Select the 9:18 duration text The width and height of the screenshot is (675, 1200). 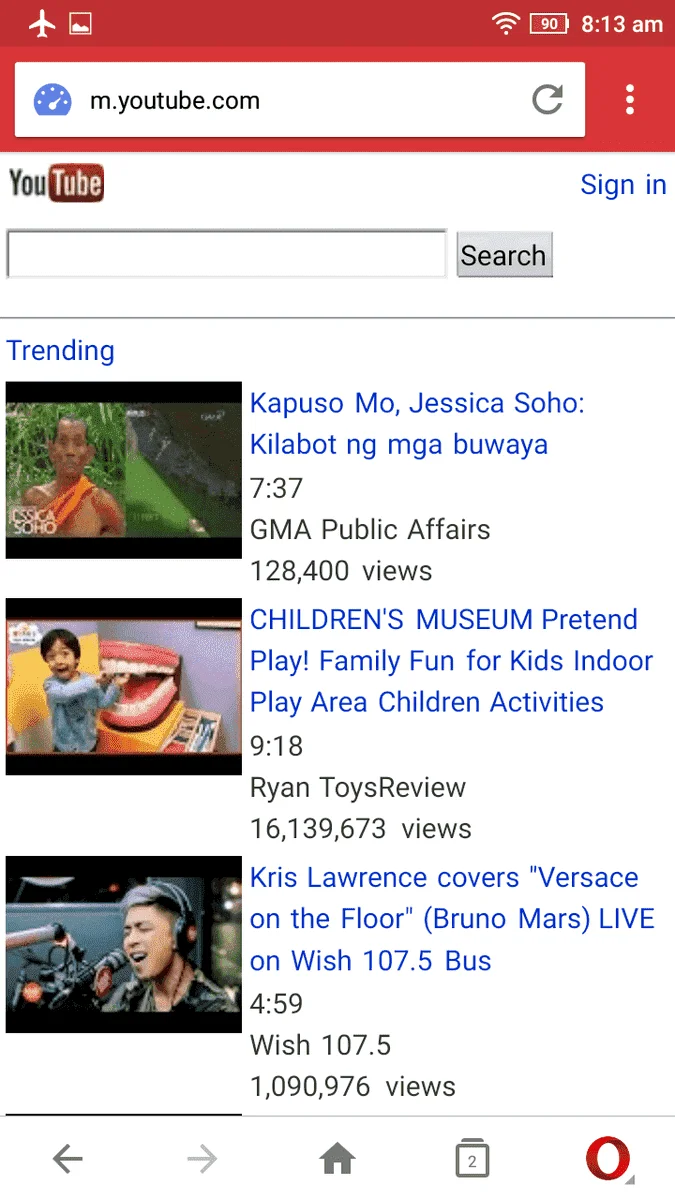click(276, 746)
